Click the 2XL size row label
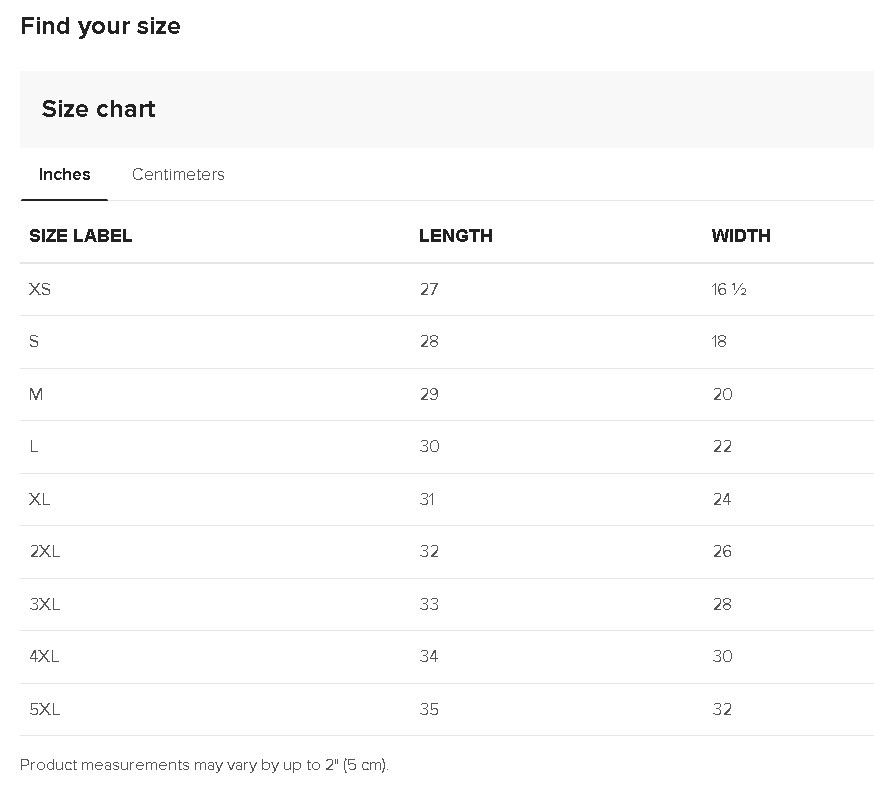 [45, 551]
